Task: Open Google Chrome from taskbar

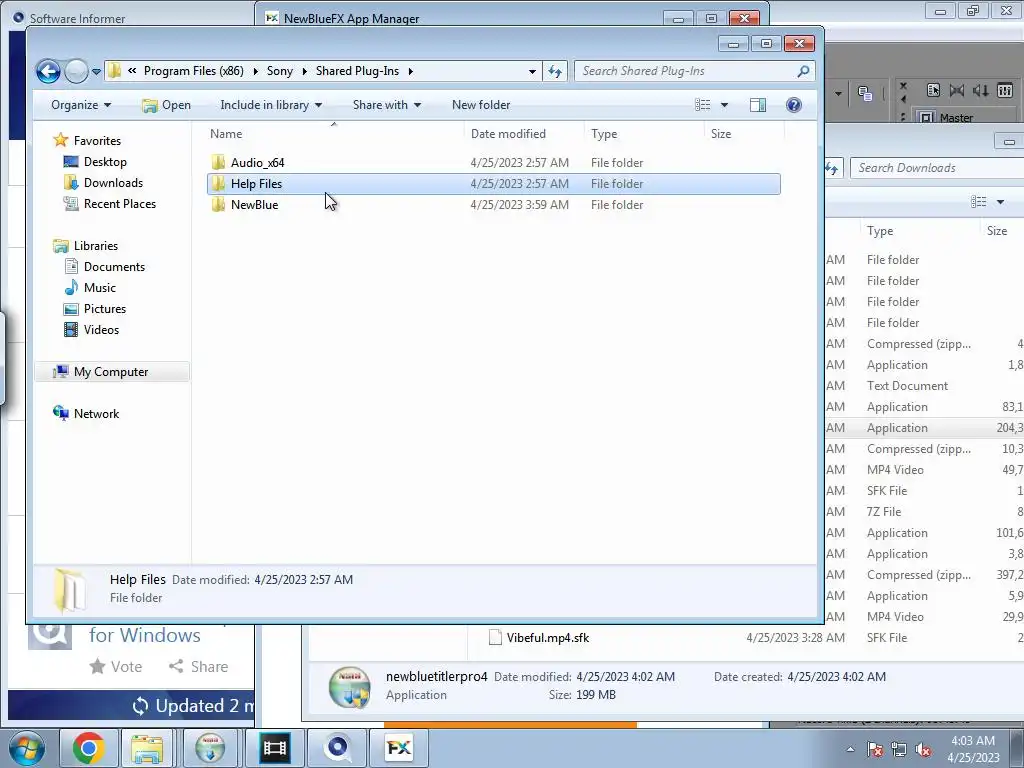Action: (x=88, y=748)
